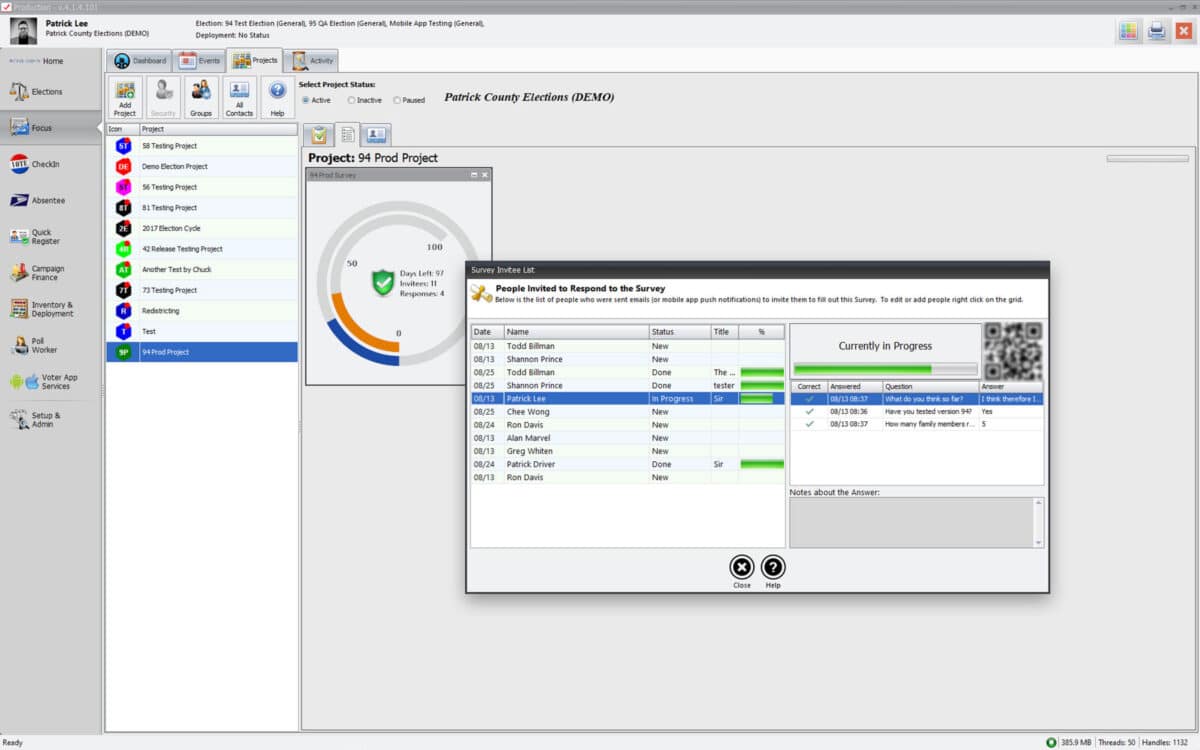Click the Add Project icon
This screenshot has width=1200, height=750.
coord(123,97)
